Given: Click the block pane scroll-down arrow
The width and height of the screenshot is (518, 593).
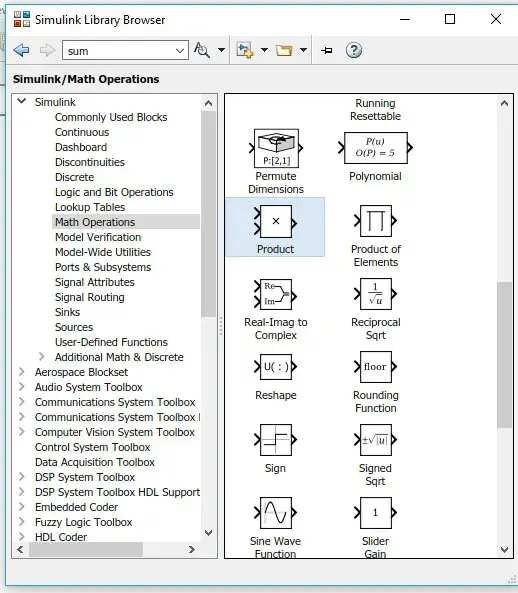Looking at the screenshot, I should tap(504, 550).
